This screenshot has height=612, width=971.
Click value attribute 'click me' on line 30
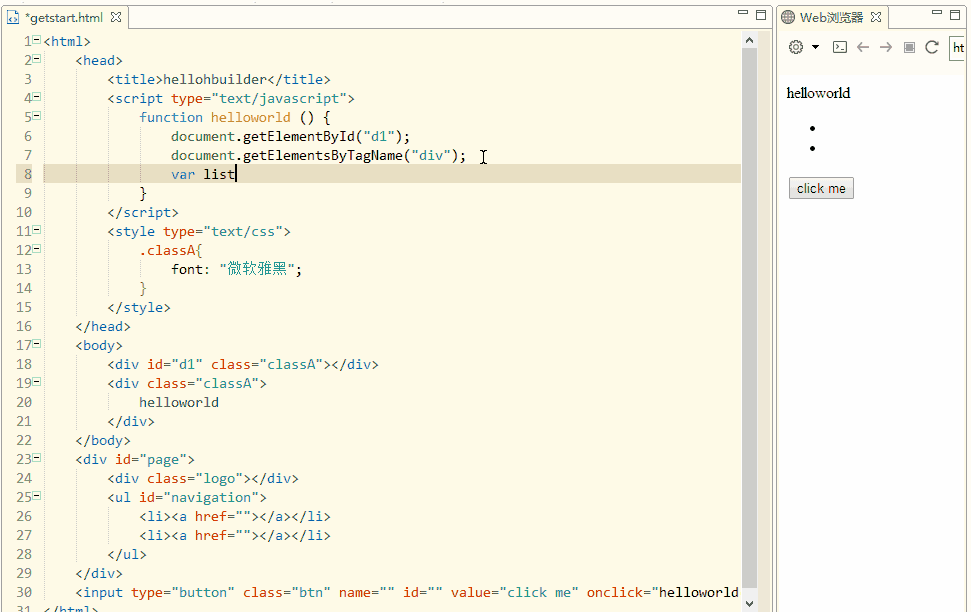(x=539, y=592)
